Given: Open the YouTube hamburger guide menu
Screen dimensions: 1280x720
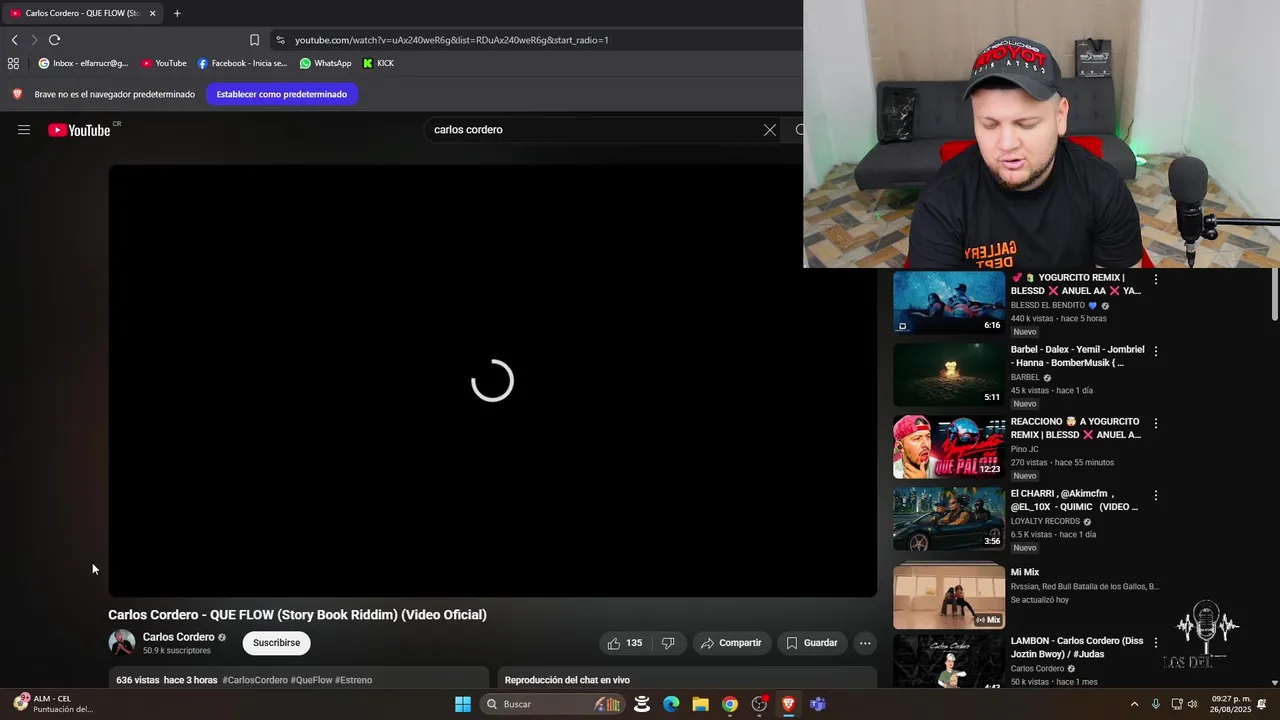Looking at the screenshot, I should (24, 130).
